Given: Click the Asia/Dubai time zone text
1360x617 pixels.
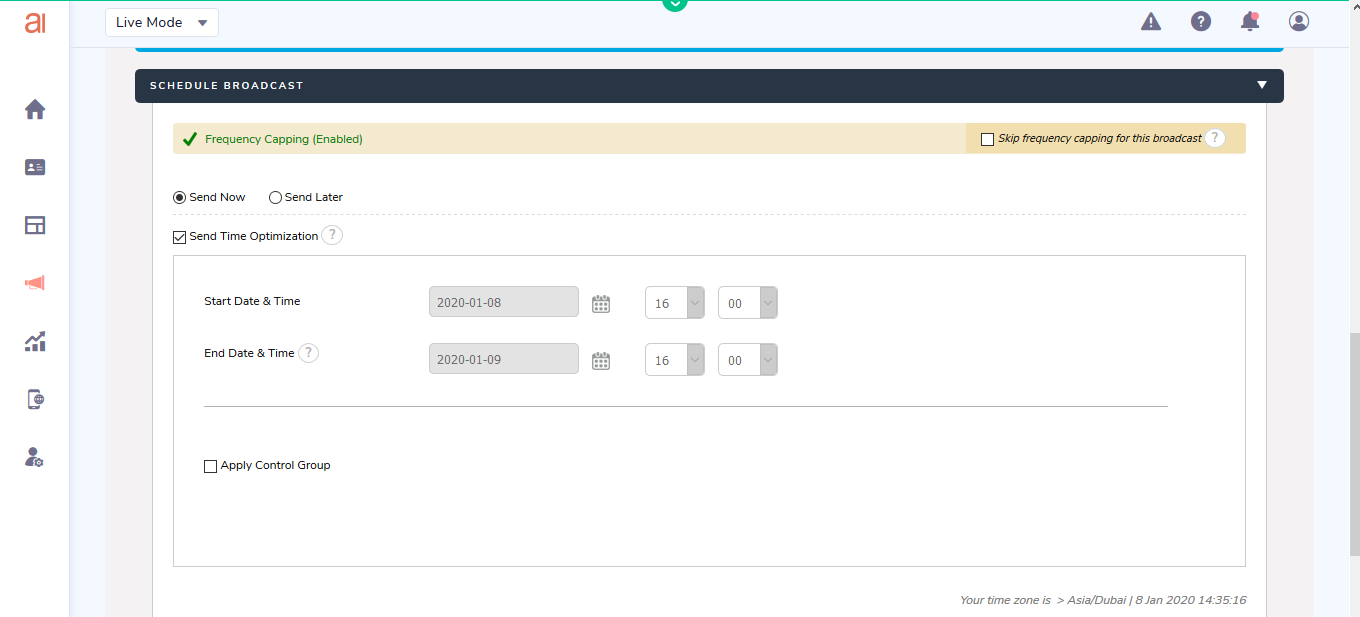Looking at the screenshot, I should click(x=1098, y=600).
